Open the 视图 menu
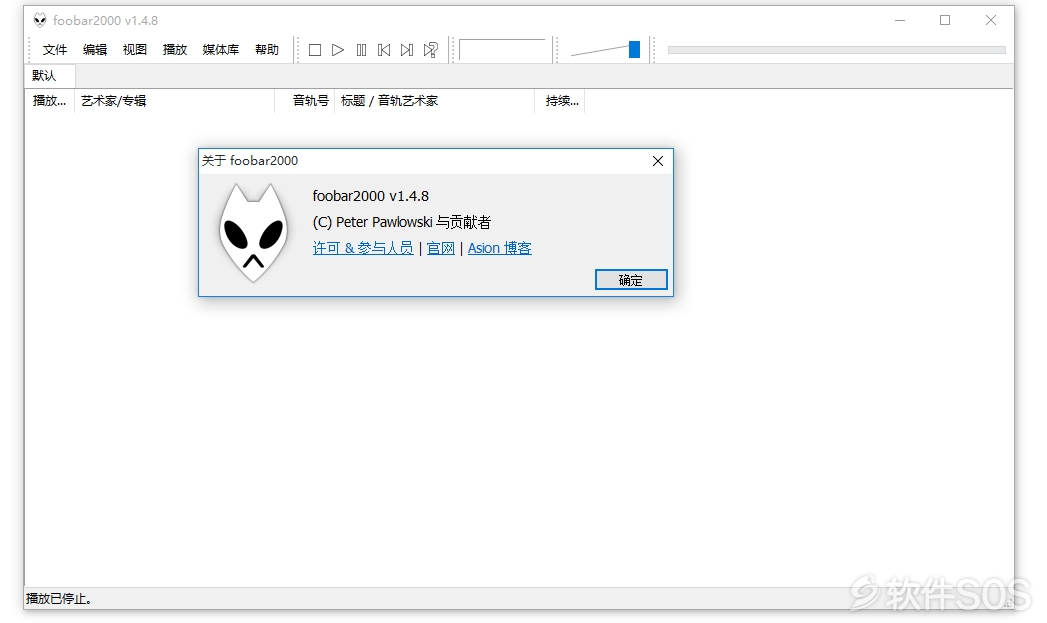This screenshot has width=1047, height=623. click(134, 49)
